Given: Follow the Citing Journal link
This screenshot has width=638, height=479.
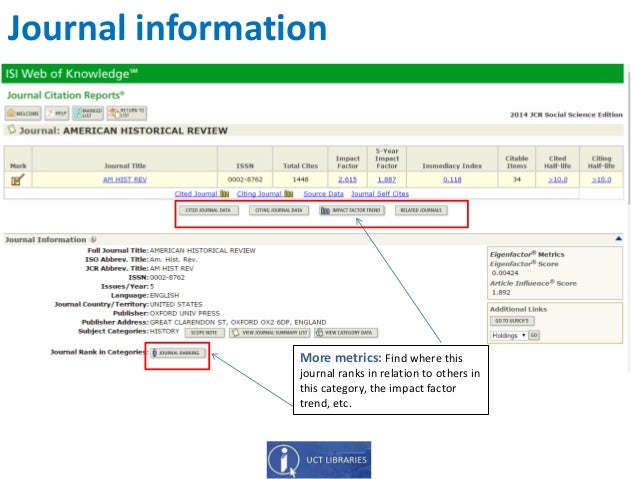Looking at the screenshot, I should (259, 194).
